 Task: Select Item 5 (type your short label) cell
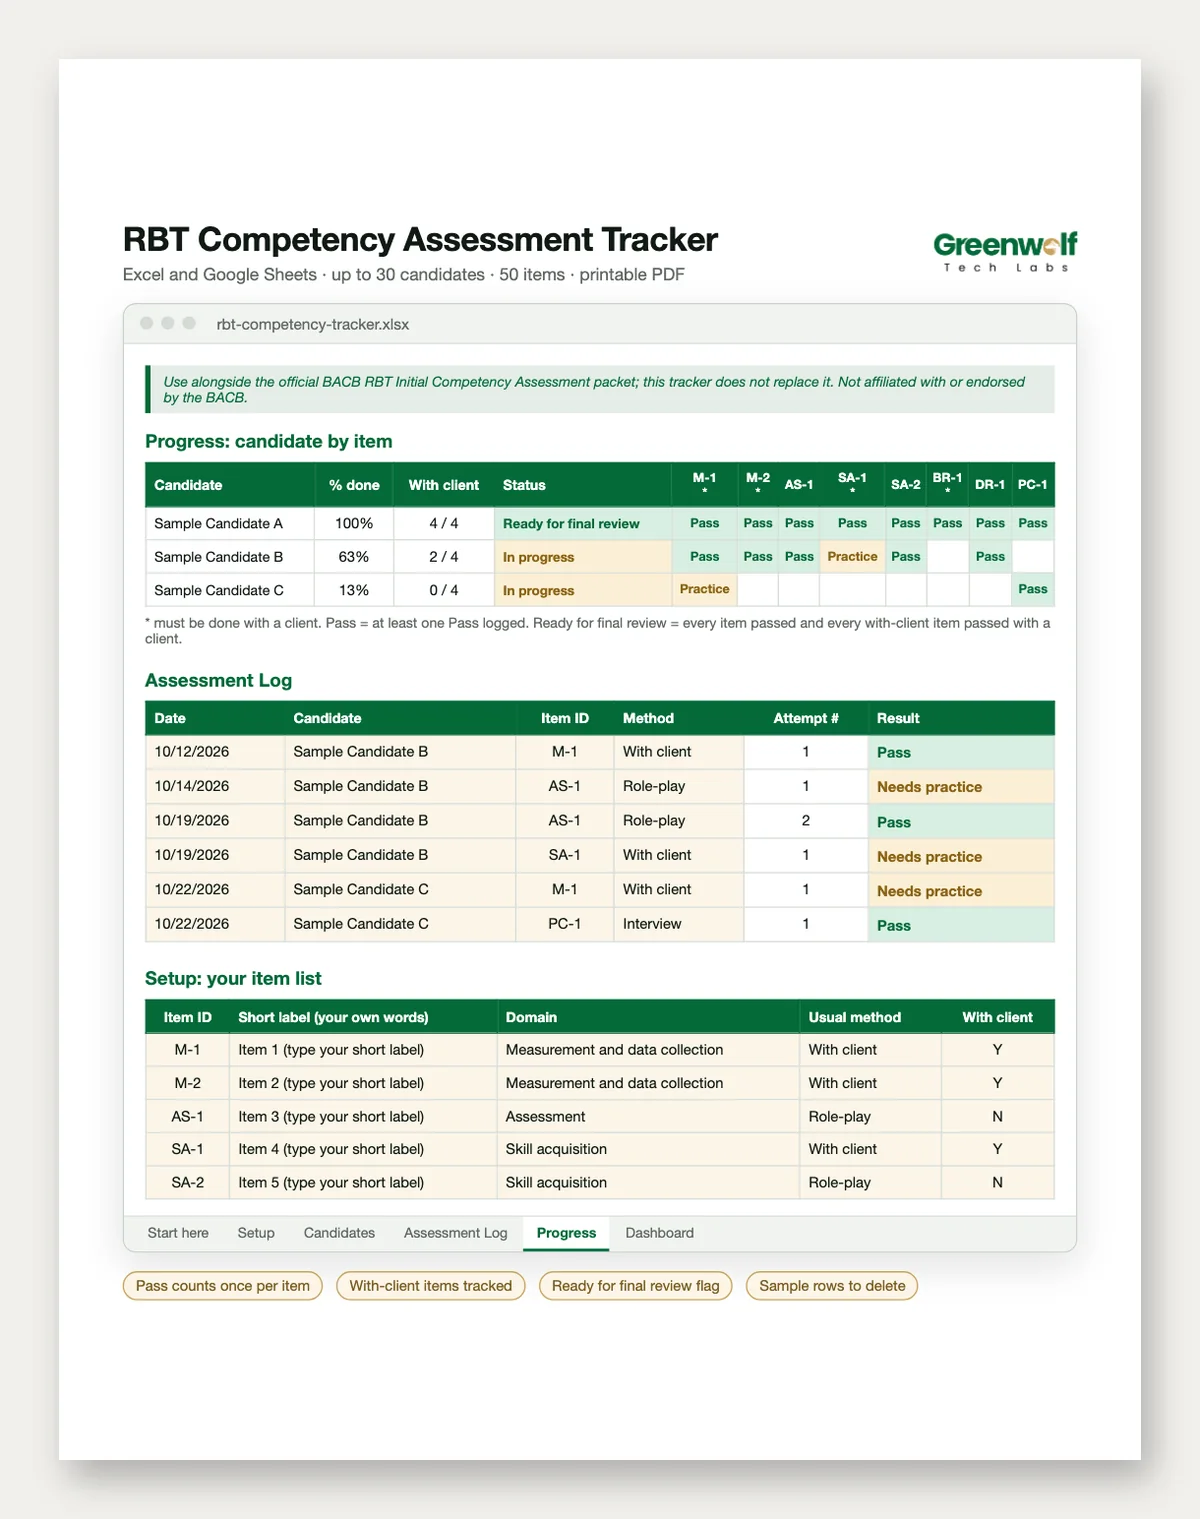coord(363,1182)
